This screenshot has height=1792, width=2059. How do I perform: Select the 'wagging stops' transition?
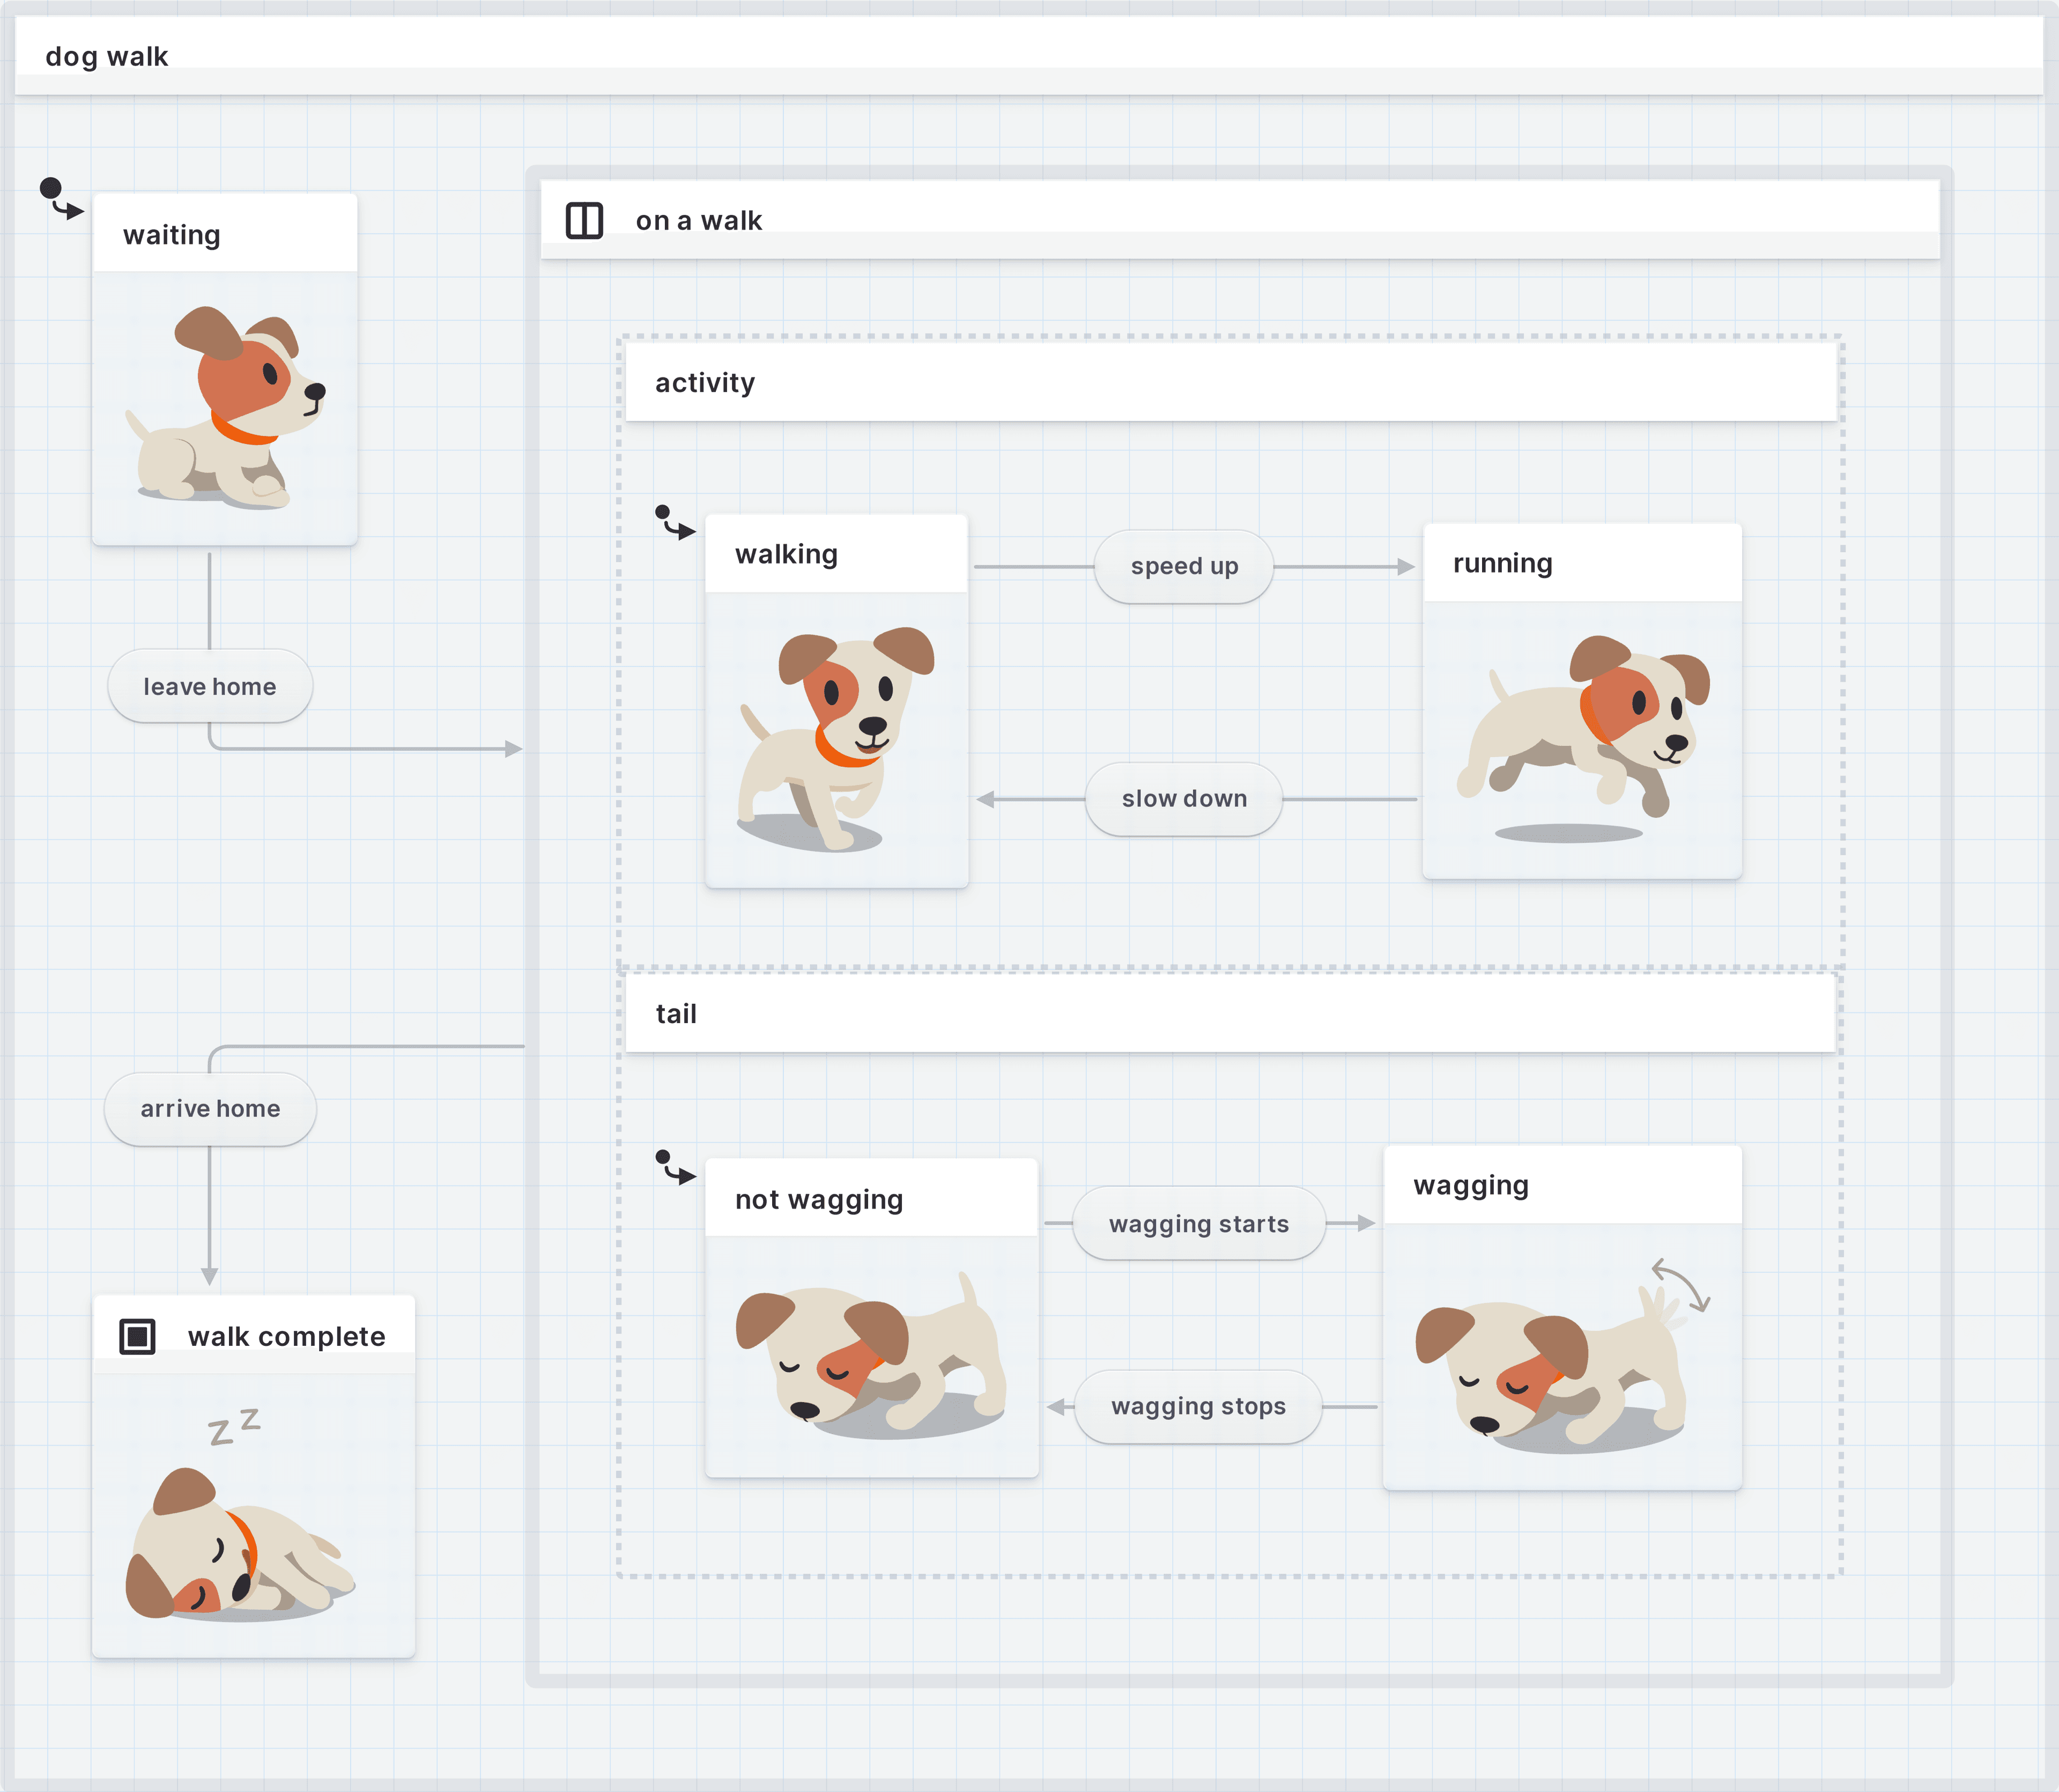tap(1198, 1407)
